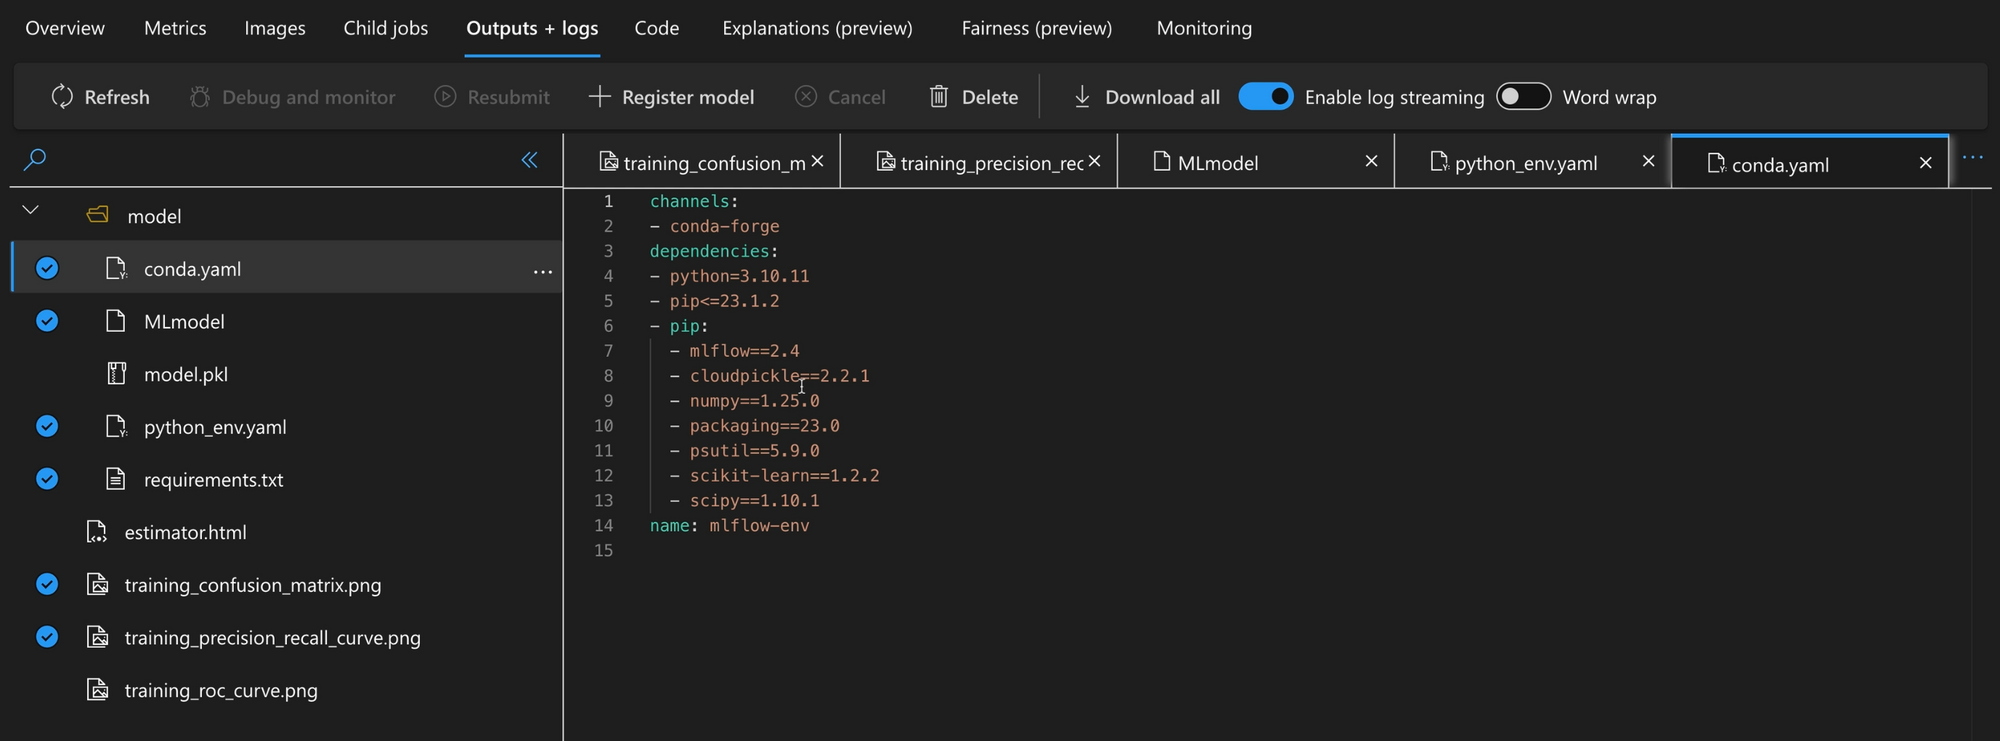This screenshot has height=741, width=2000.
Task: Disable the Enable log streaming toggle
Action: click(1266, 96)
